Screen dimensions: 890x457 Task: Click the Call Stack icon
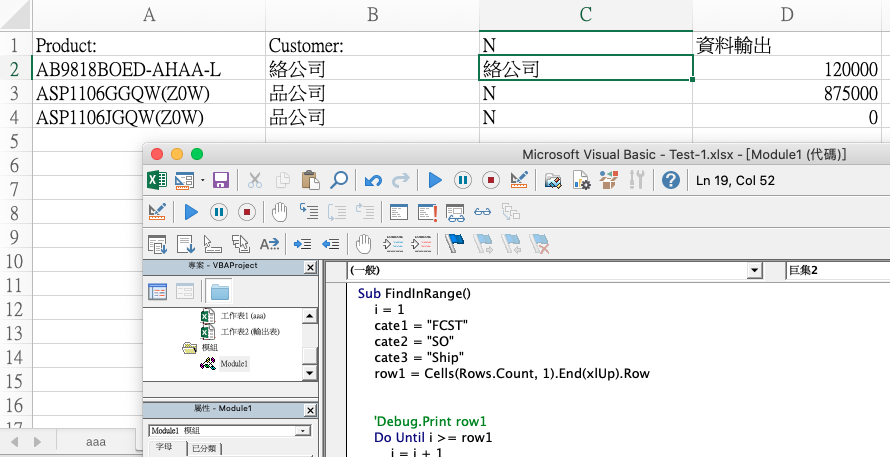[x=511, y=212]
